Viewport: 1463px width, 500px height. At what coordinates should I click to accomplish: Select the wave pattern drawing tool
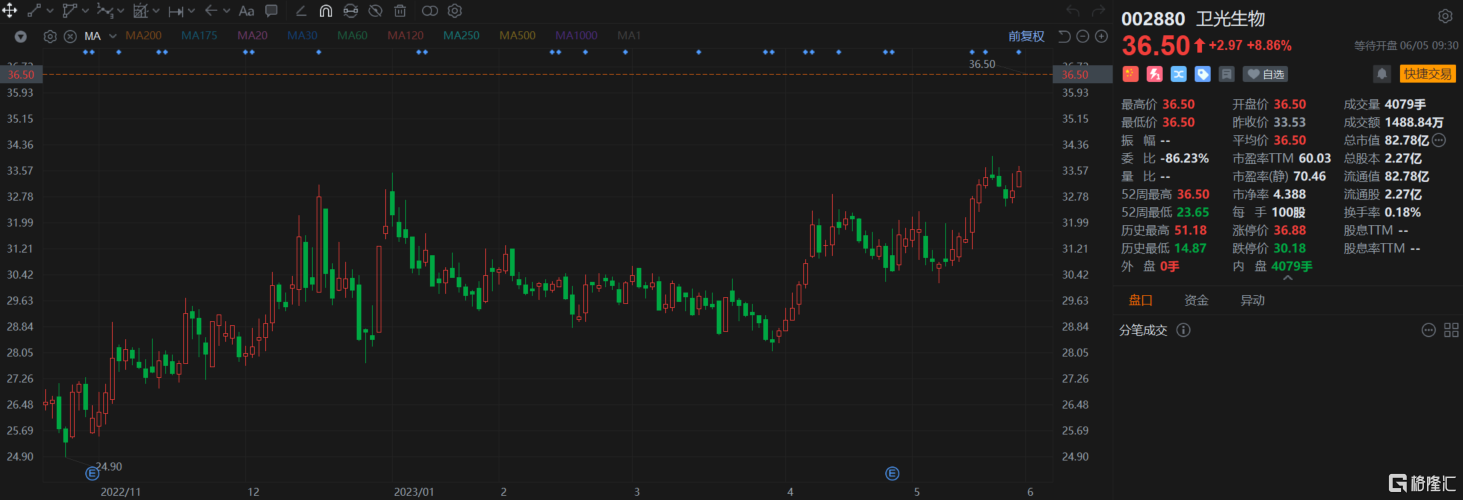pyautogui.click(x=105, y=11)
